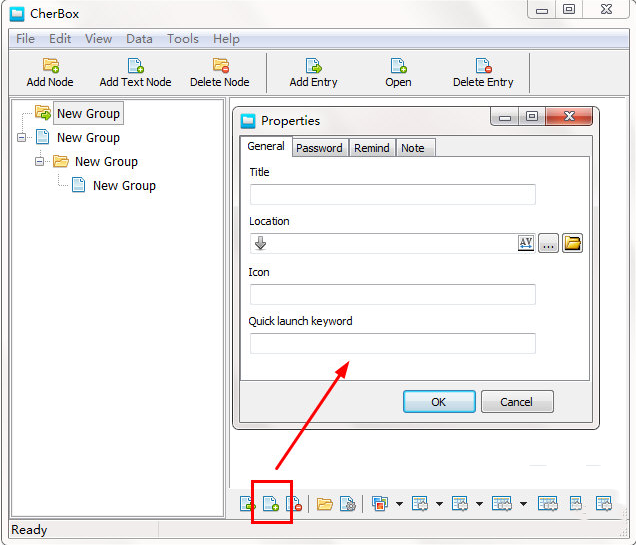Collapse the document-icon New Group root node
The image size is (636, 545).
(x=21, y=138)
